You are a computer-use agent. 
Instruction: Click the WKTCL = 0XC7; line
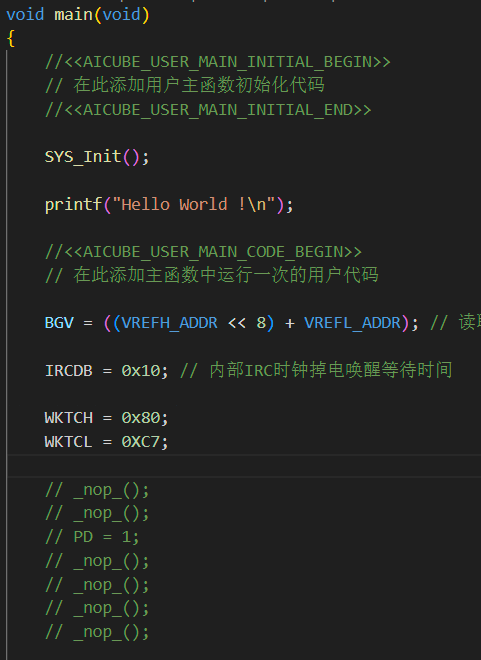point(106,442)
